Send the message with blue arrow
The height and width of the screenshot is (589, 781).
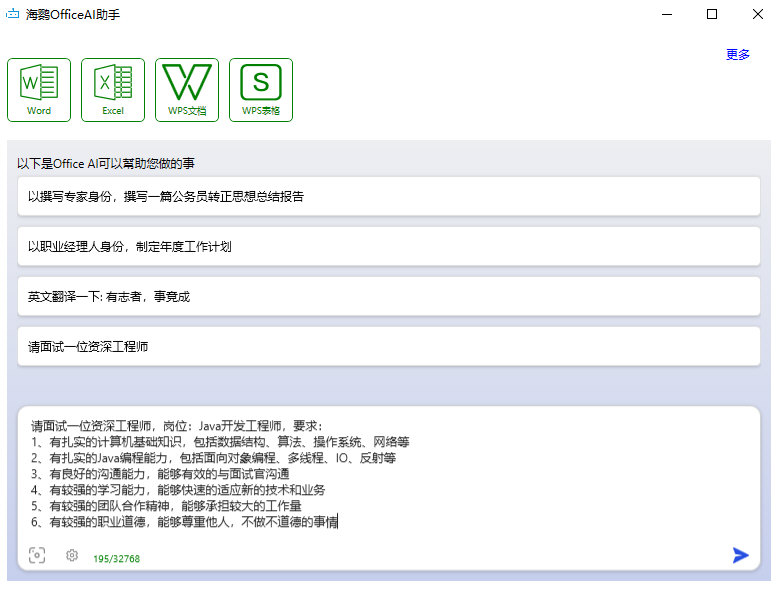pos(741,555)
